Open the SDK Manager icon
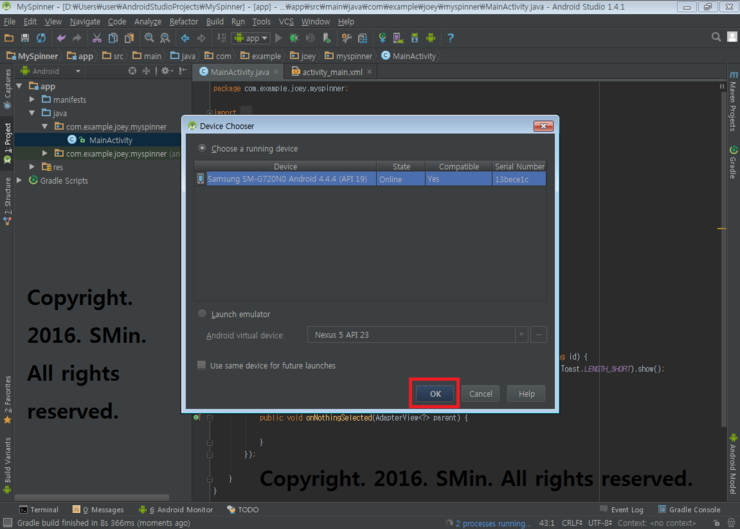Image resolution: width=740 pixels, height=529 pixels. pyautogui.click(x=414, y=38)
